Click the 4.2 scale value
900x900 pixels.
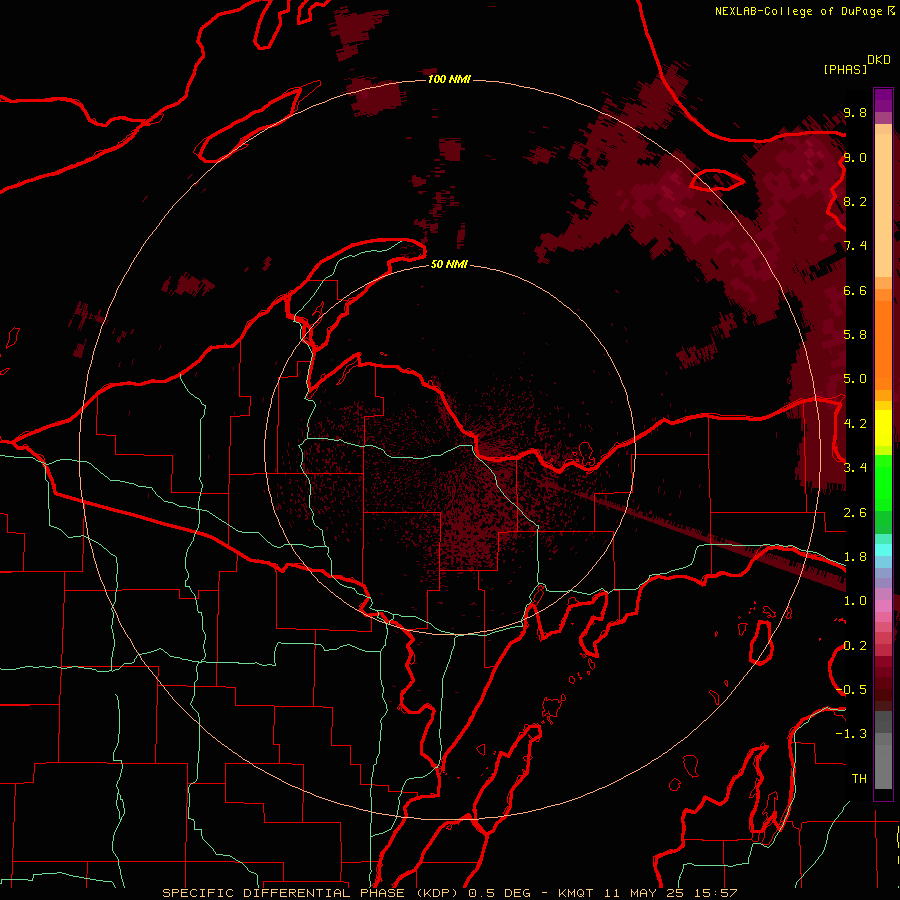[x=855, y=424]
